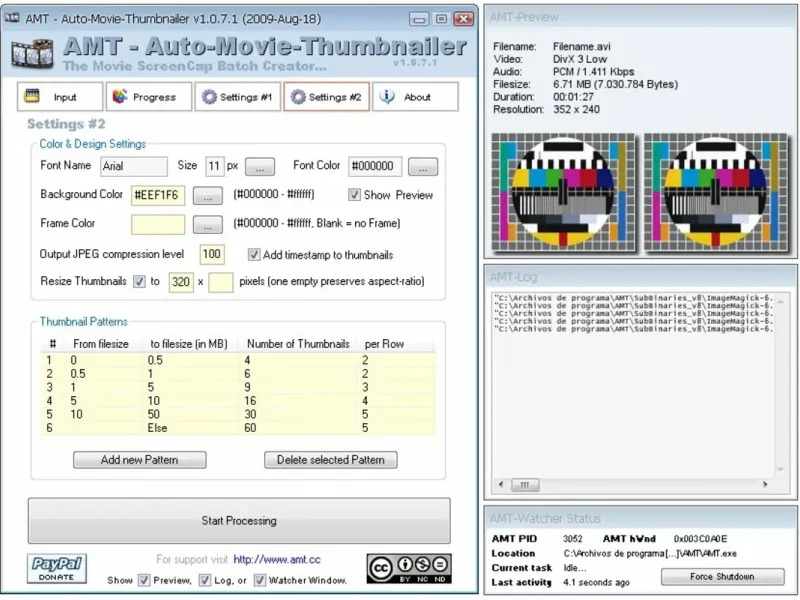Image resolution: width=800 pixels, height=600 pixels.
Task: Select pattern row 2 (0.5 to 1)
Action: [x=238, y=373]
